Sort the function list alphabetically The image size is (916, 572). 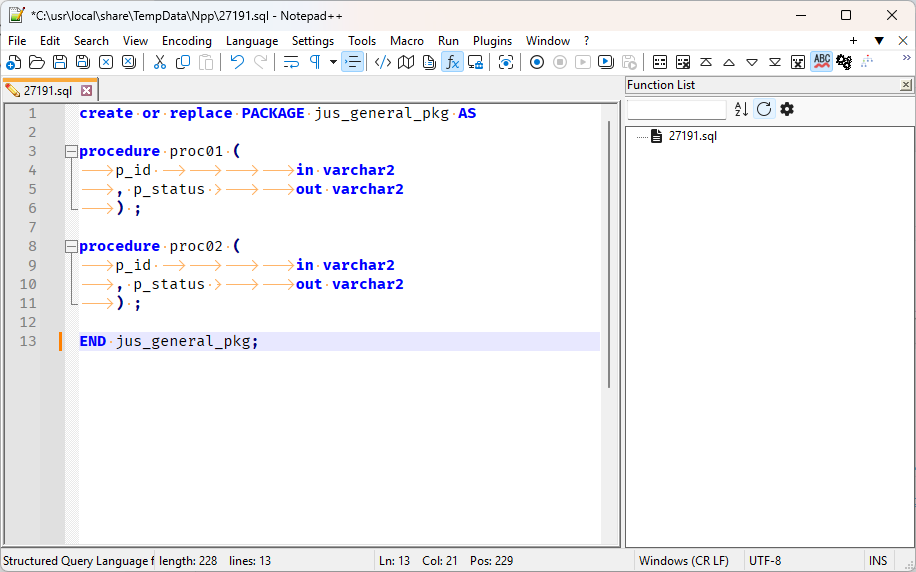(x=741, y=109)
